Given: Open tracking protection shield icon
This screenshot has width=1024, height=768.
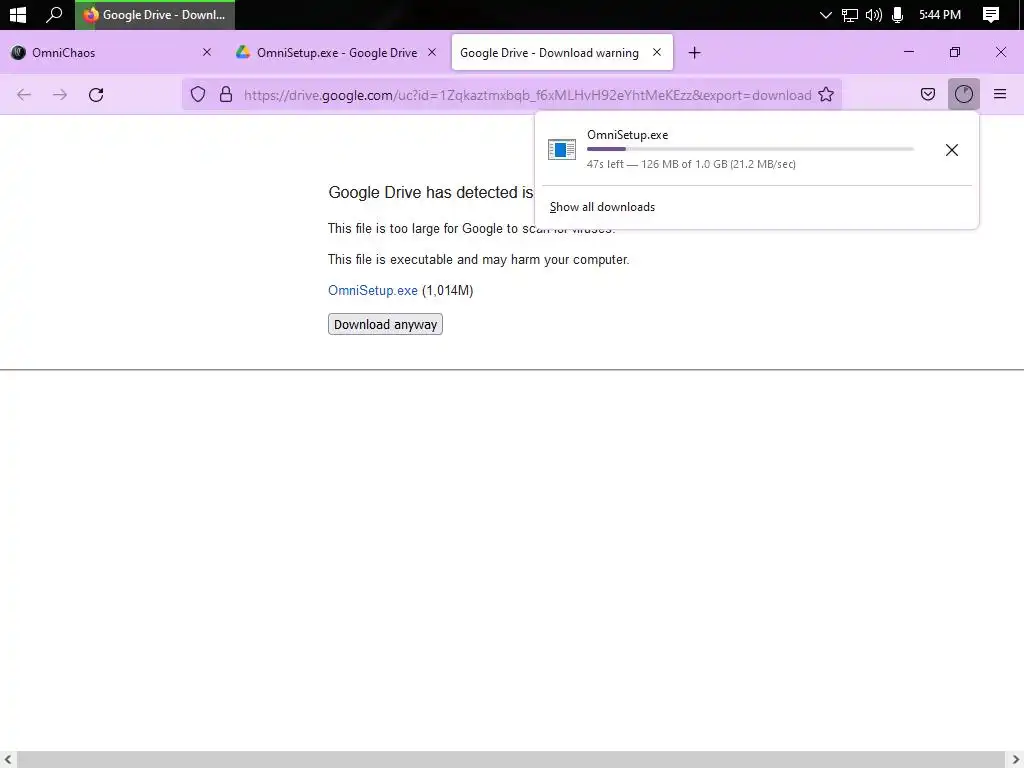Looking at the screenshot, I should tap(198, 95).
